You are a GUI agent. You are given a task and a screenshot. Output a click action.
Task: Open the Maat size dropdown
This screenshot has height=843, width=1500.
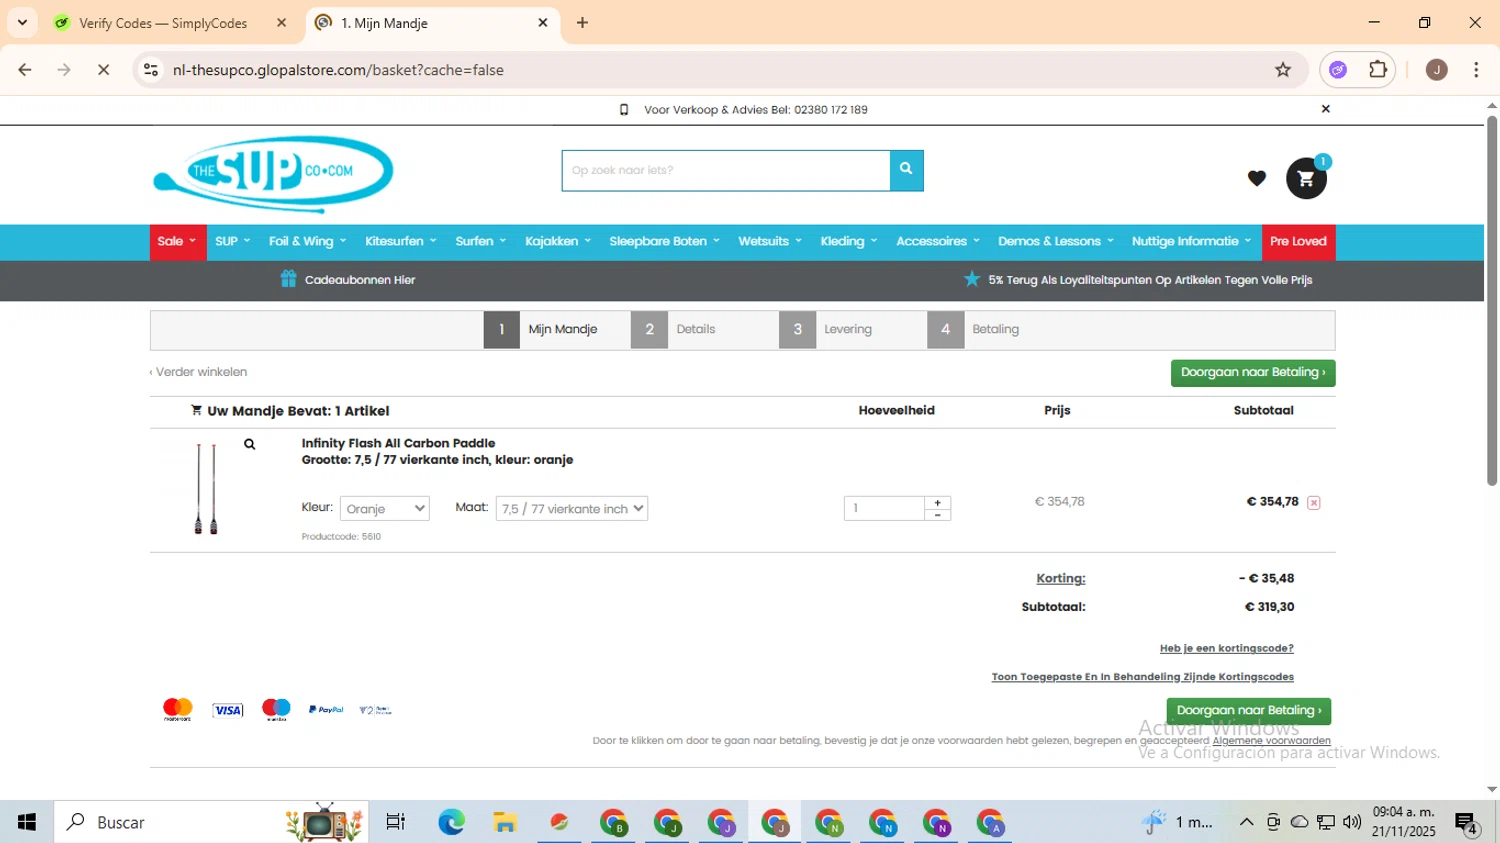pos(572,509)
